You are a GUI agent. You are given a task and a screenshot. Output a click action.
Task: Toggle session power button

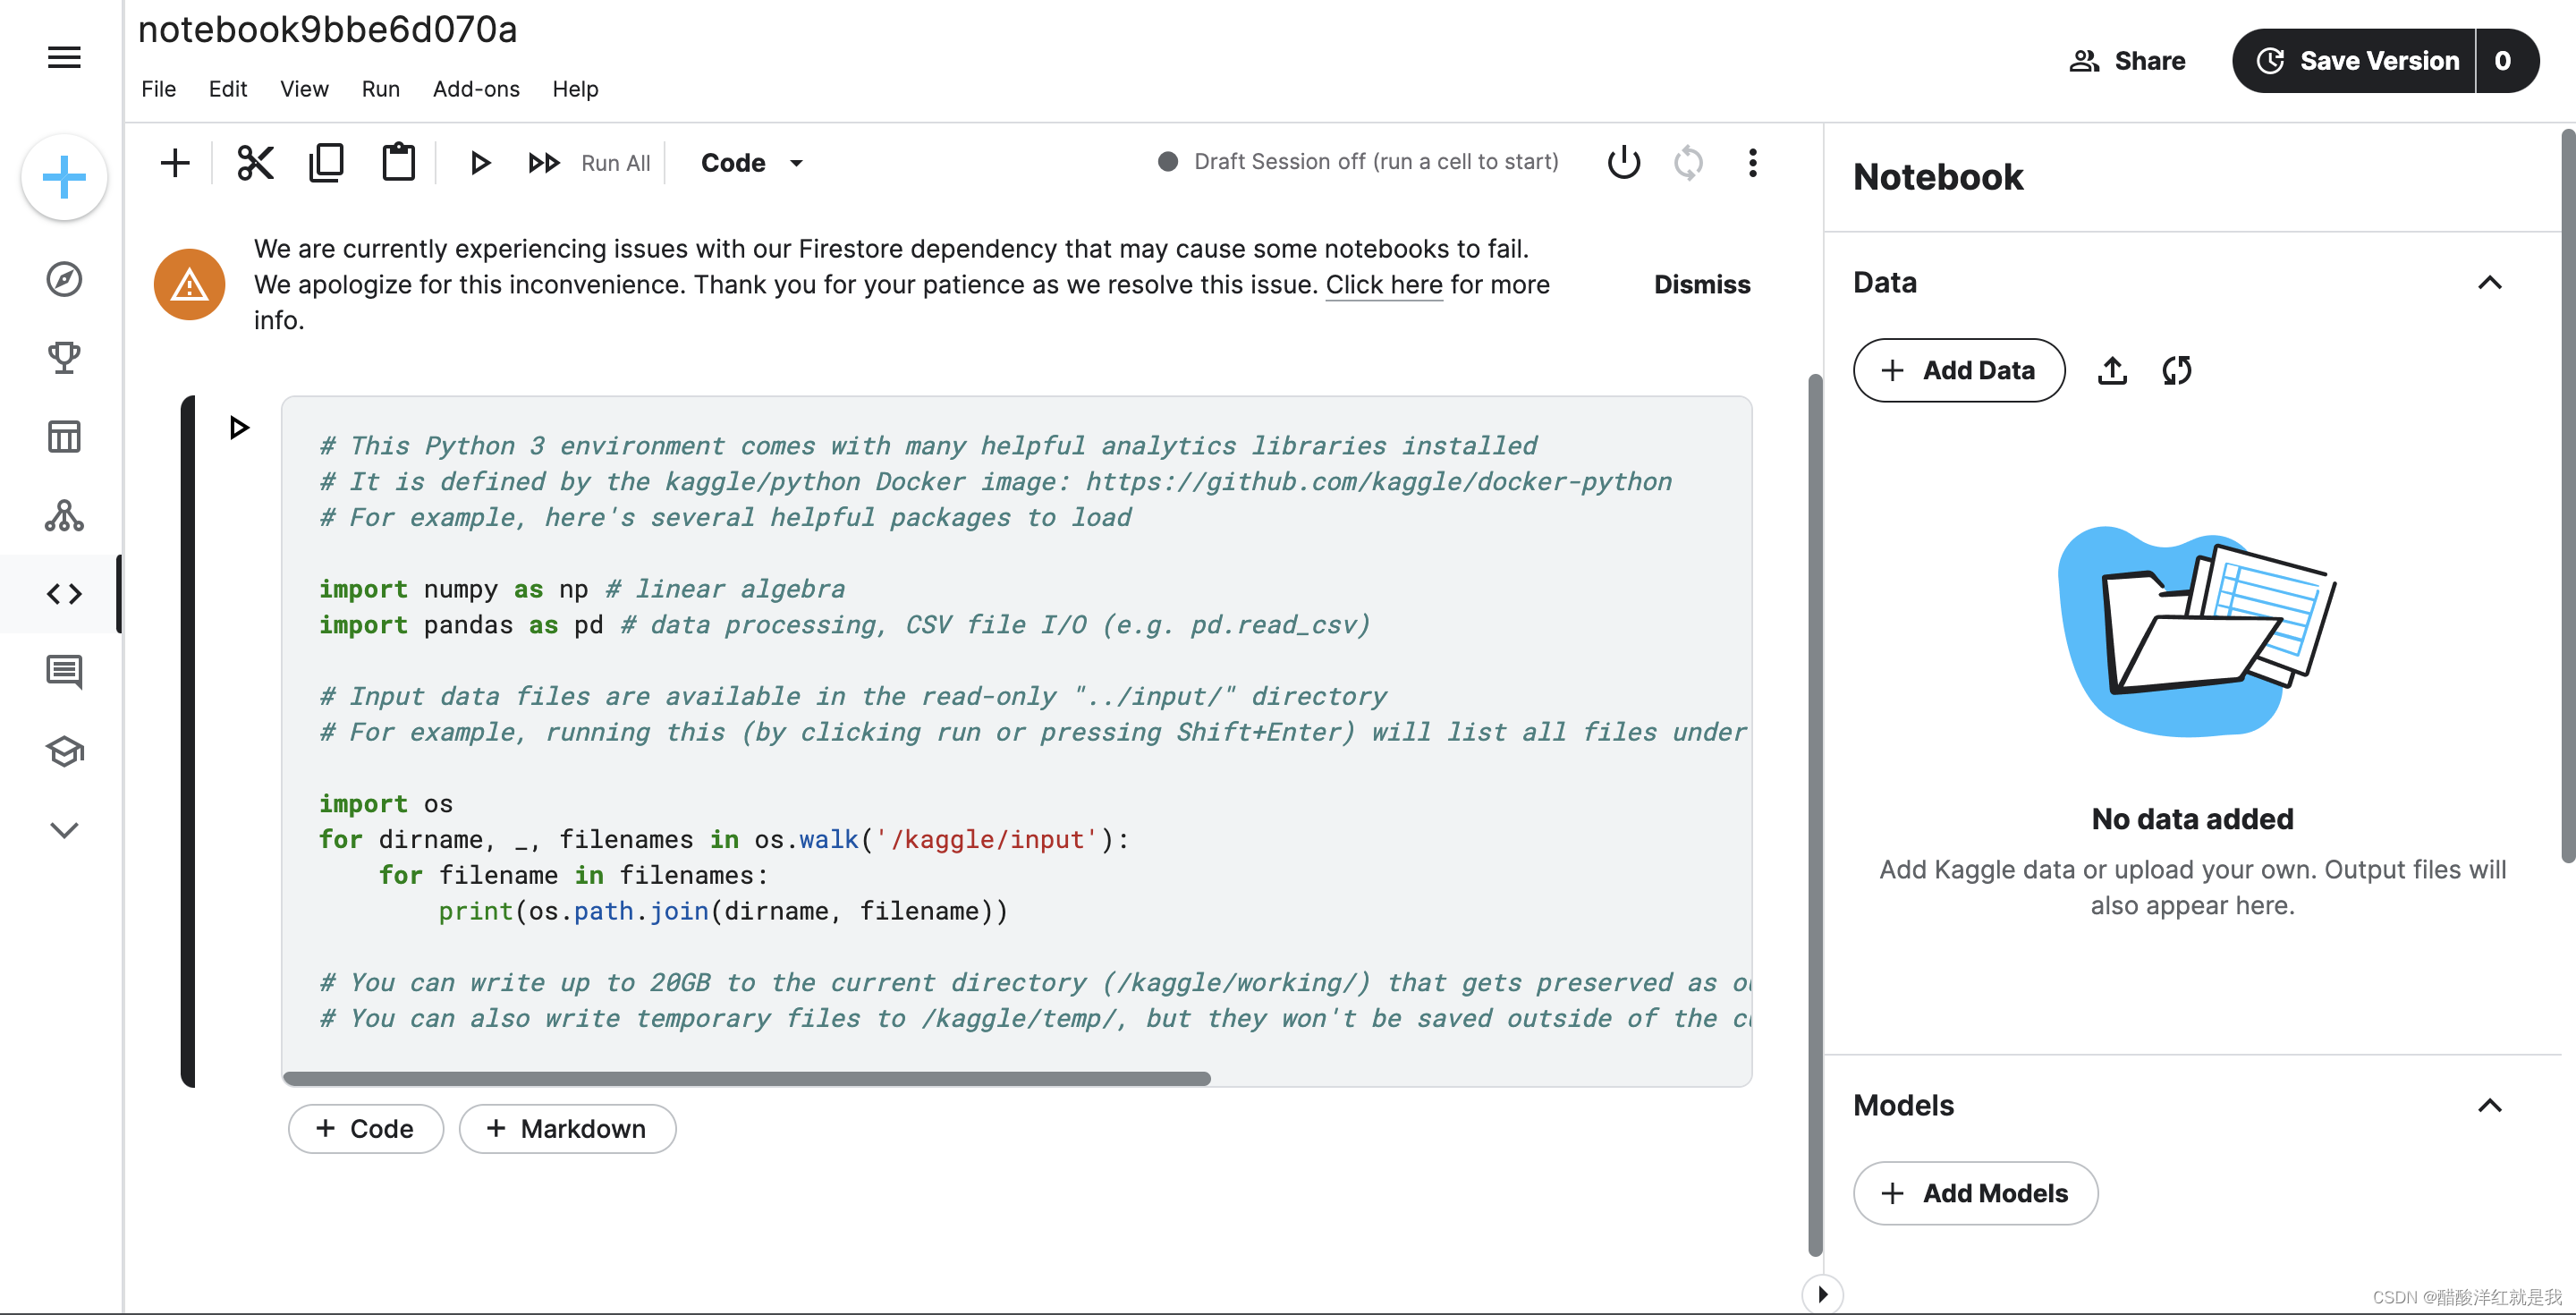coord(1623,162)
